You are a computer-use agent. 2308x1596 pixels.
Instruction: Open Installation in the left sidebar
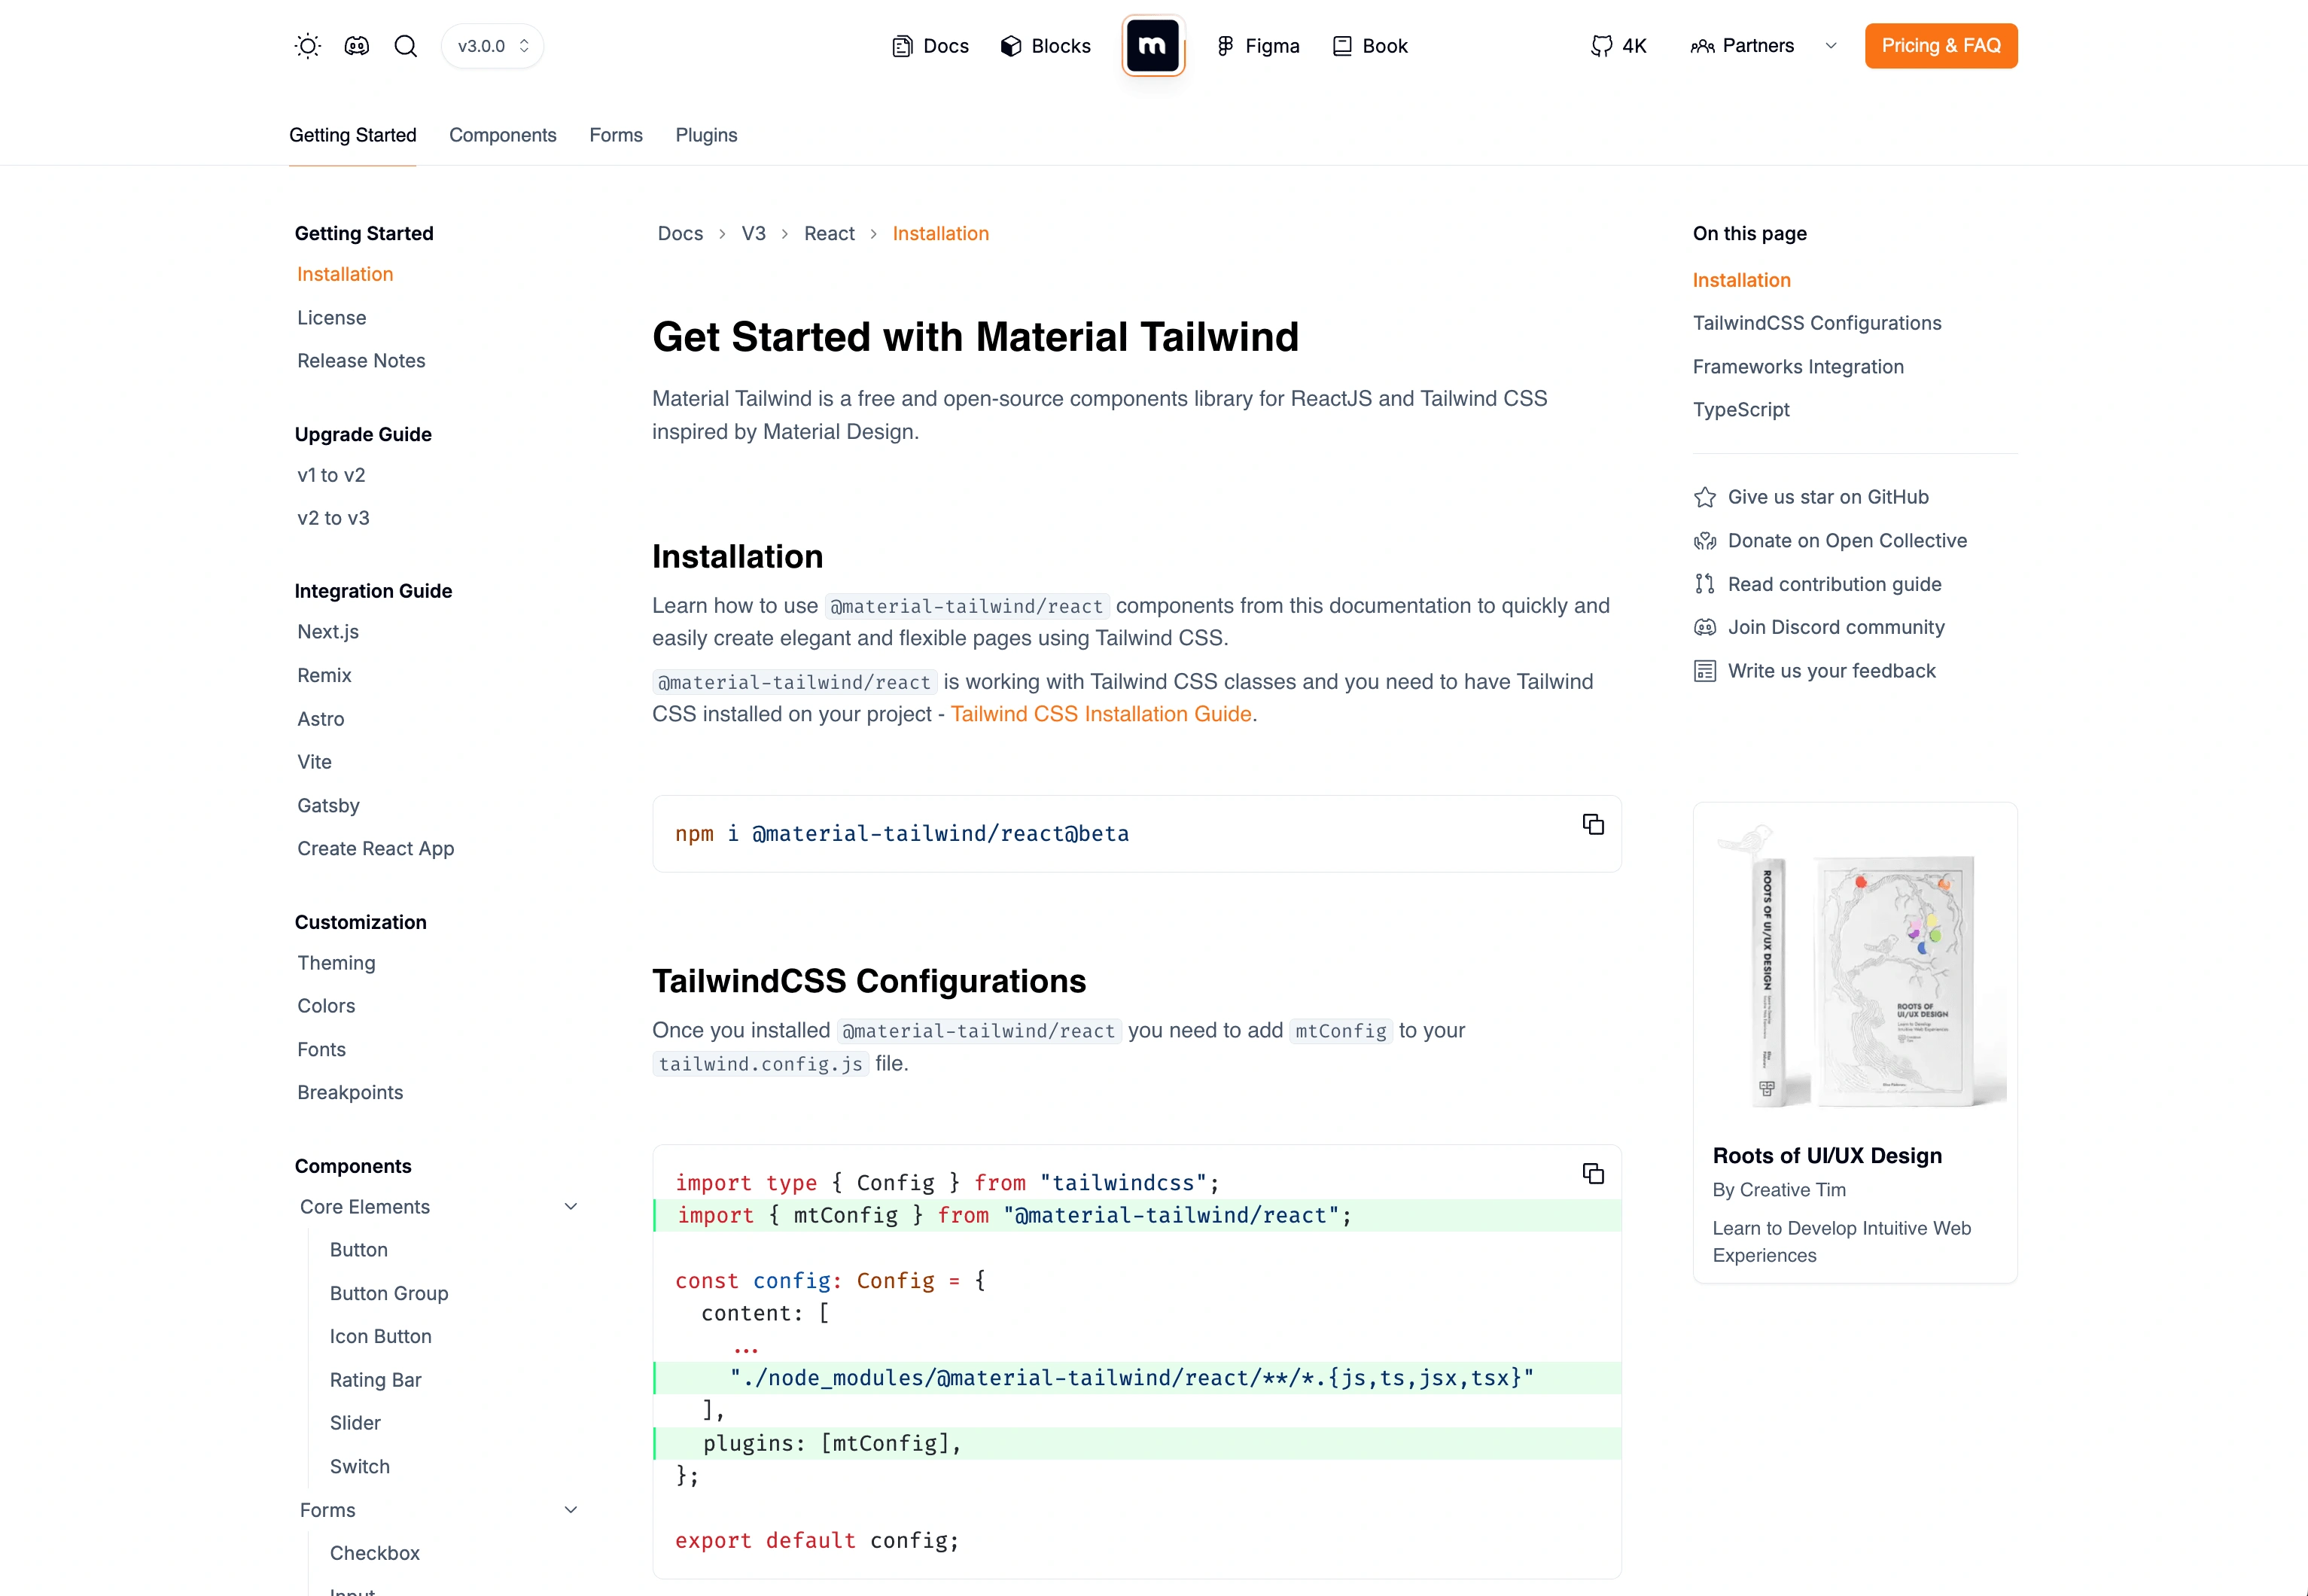pos(345,274)
